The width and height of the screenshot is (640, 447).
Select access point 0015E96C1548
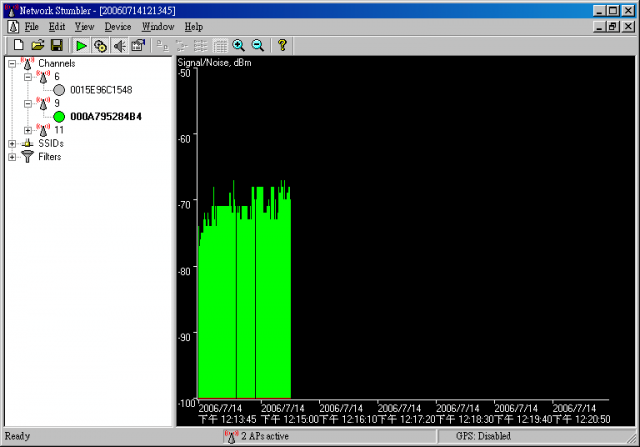(x=101, y=90)
